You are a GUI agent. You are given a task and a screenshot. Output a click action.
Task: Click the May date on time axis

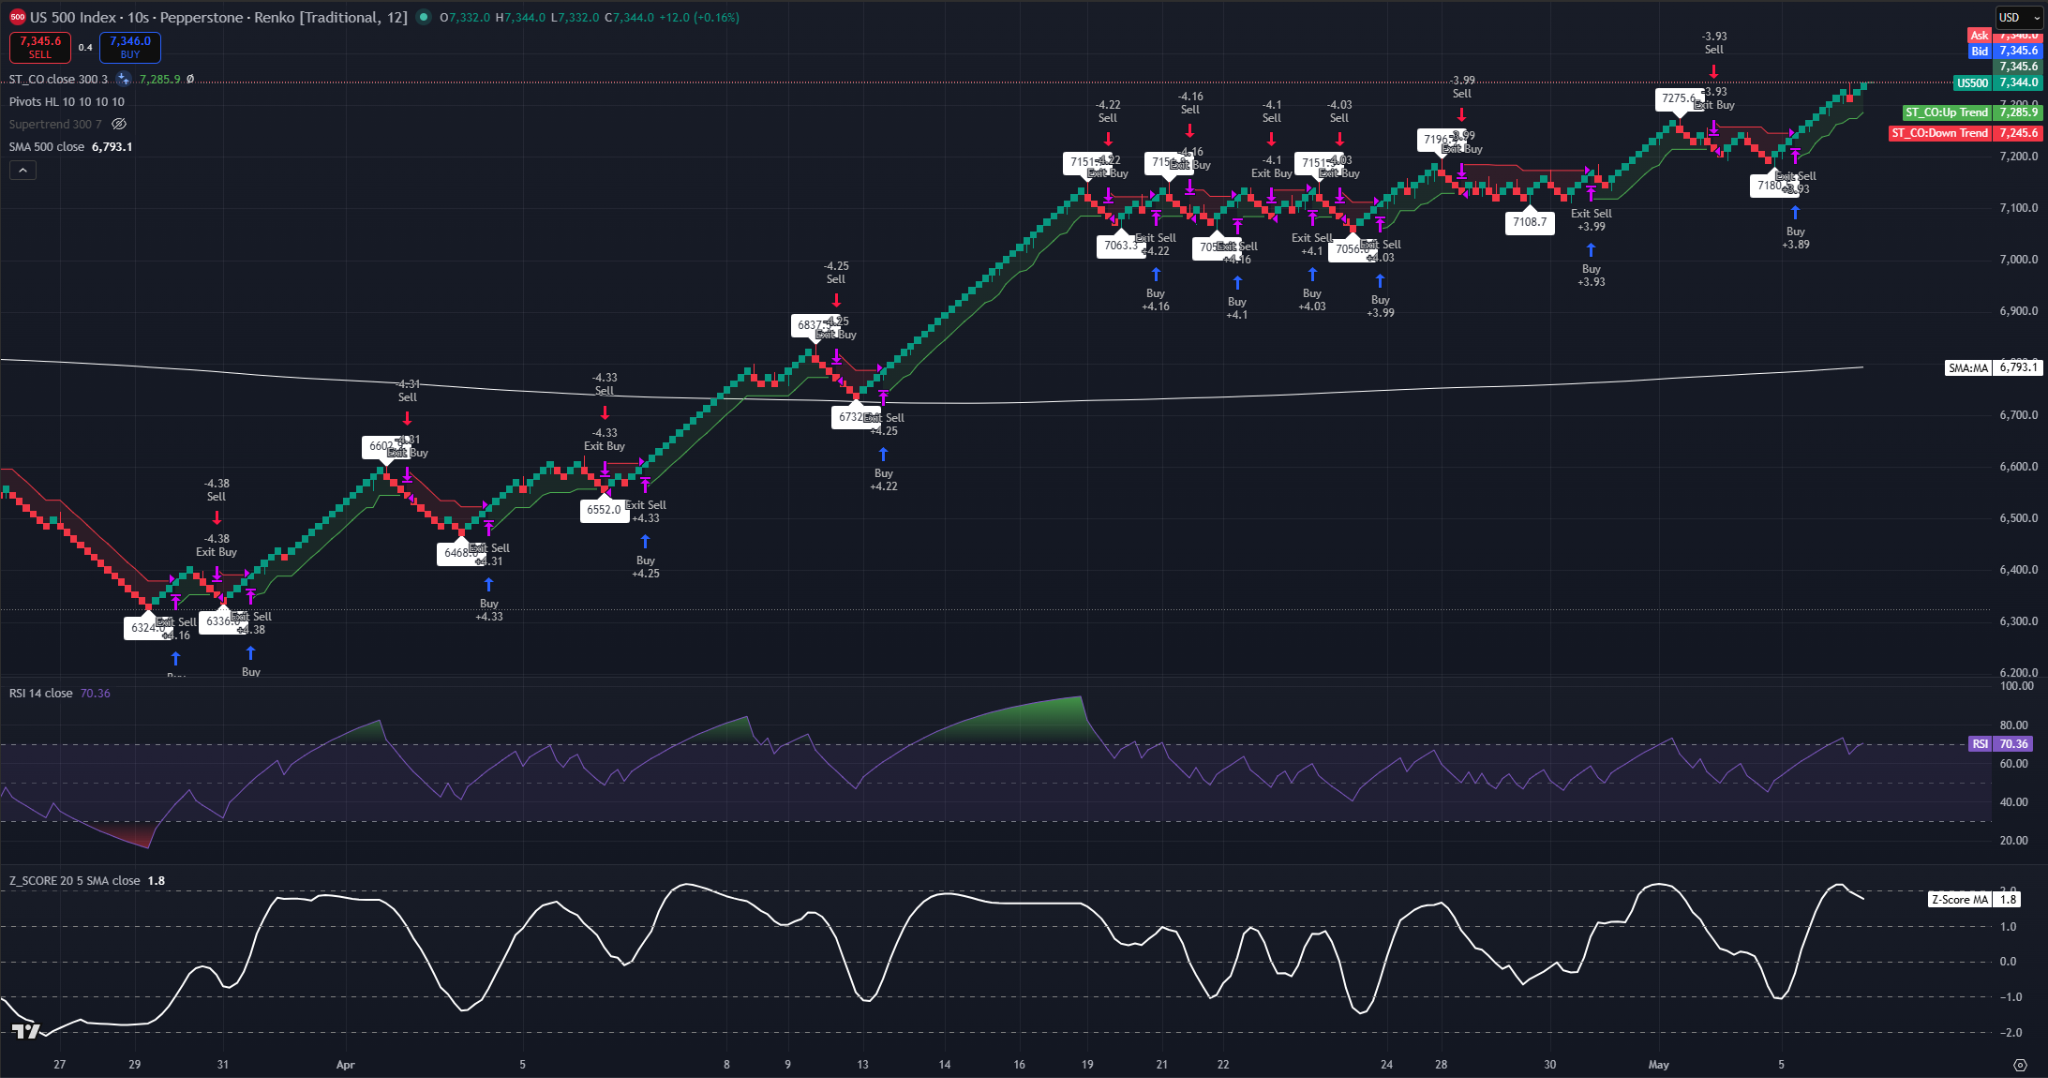1659,1065
